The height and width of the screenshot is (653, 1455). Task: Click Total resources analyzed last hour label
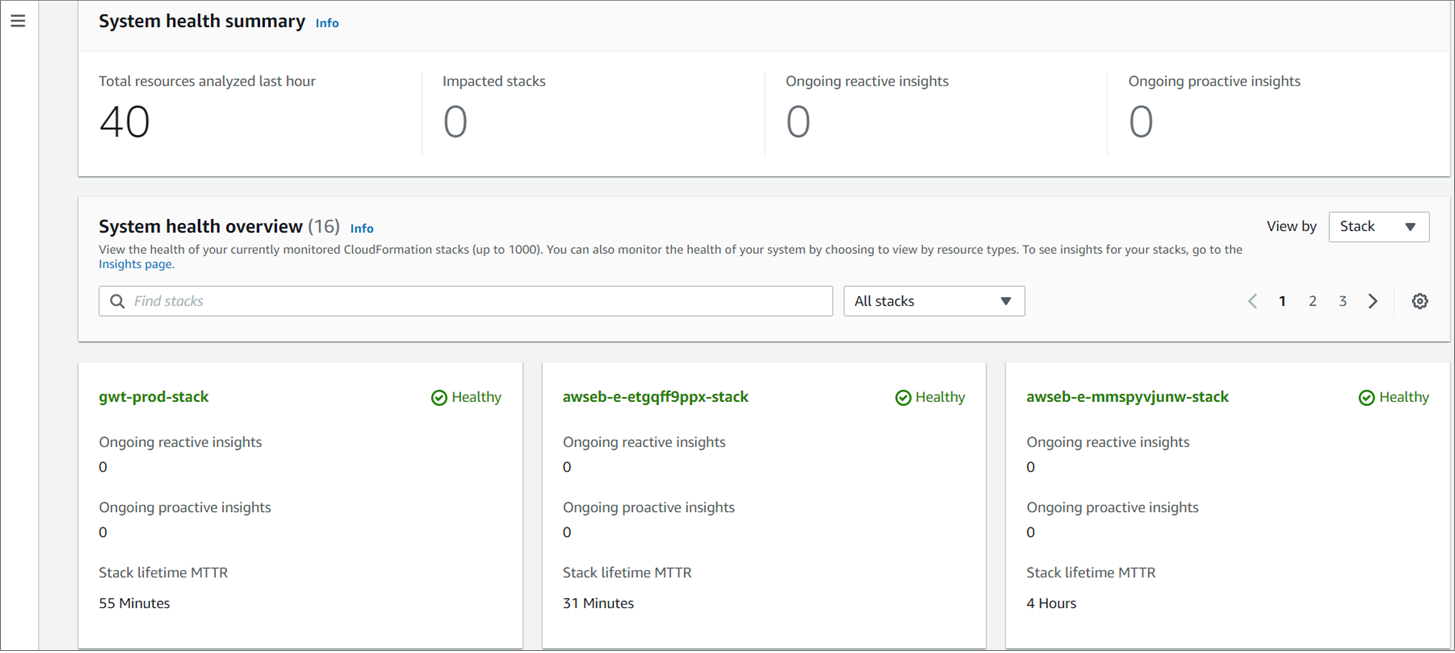(x=207, y=81)
